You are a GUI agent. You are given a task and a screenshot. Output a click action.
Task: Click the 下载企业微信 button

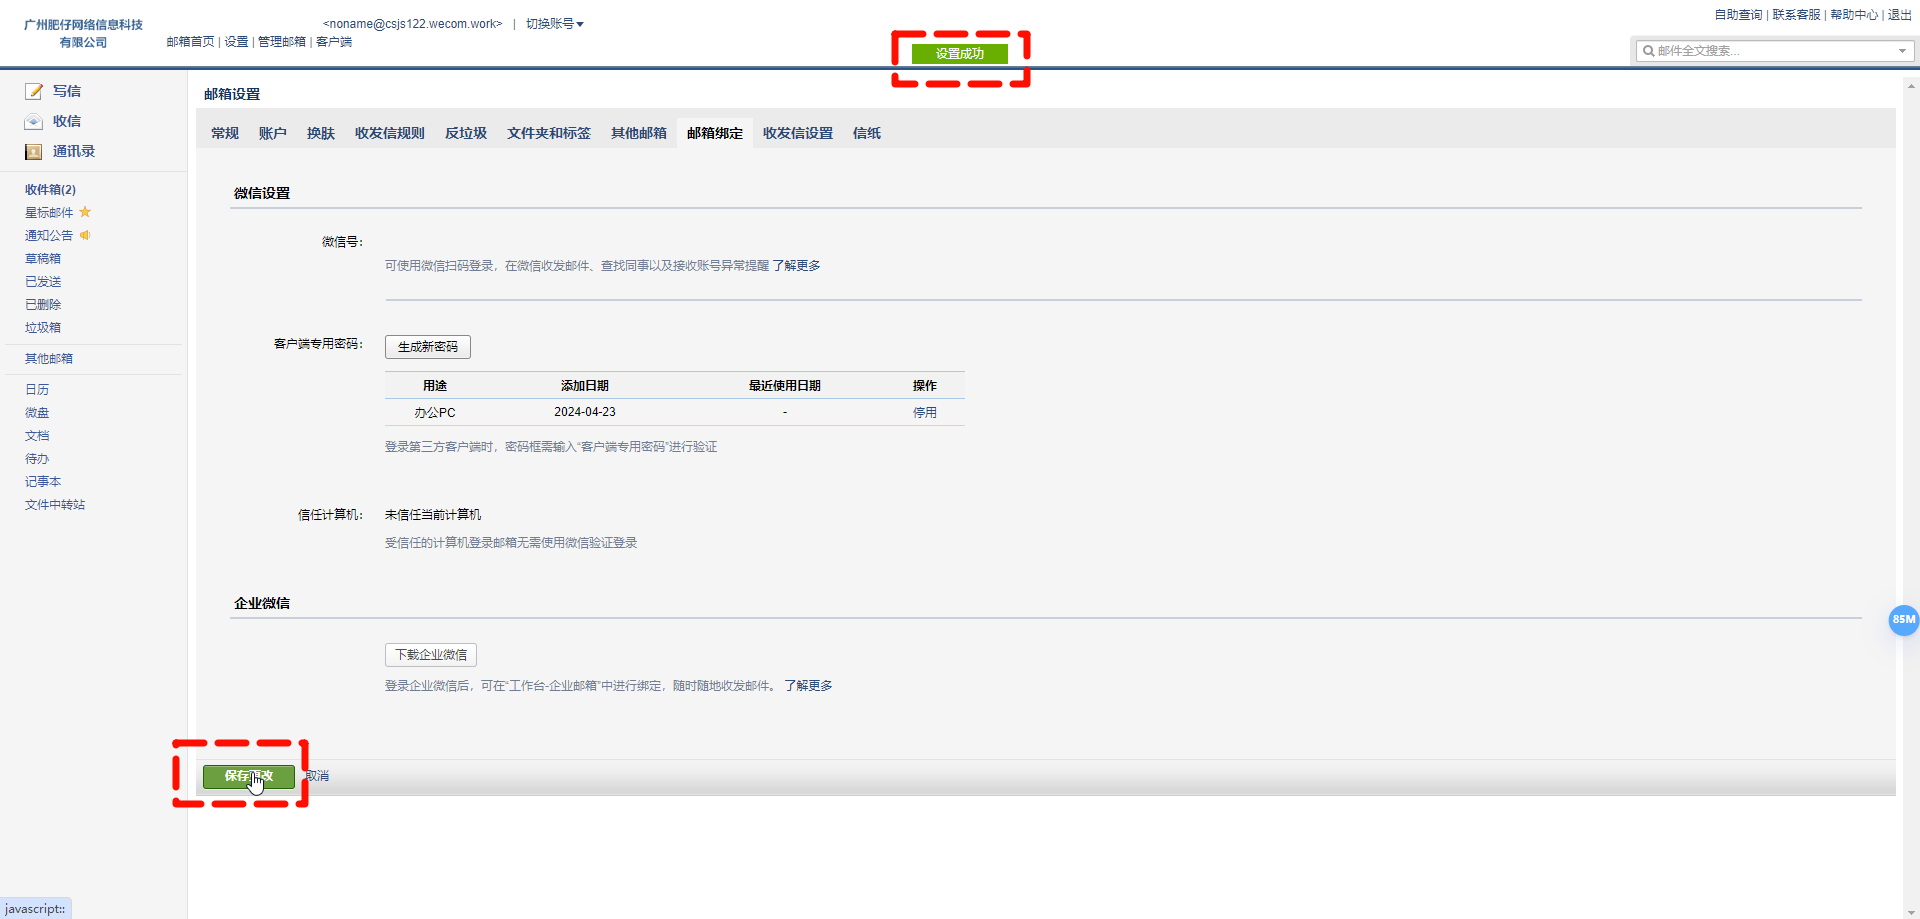point(431,655)
